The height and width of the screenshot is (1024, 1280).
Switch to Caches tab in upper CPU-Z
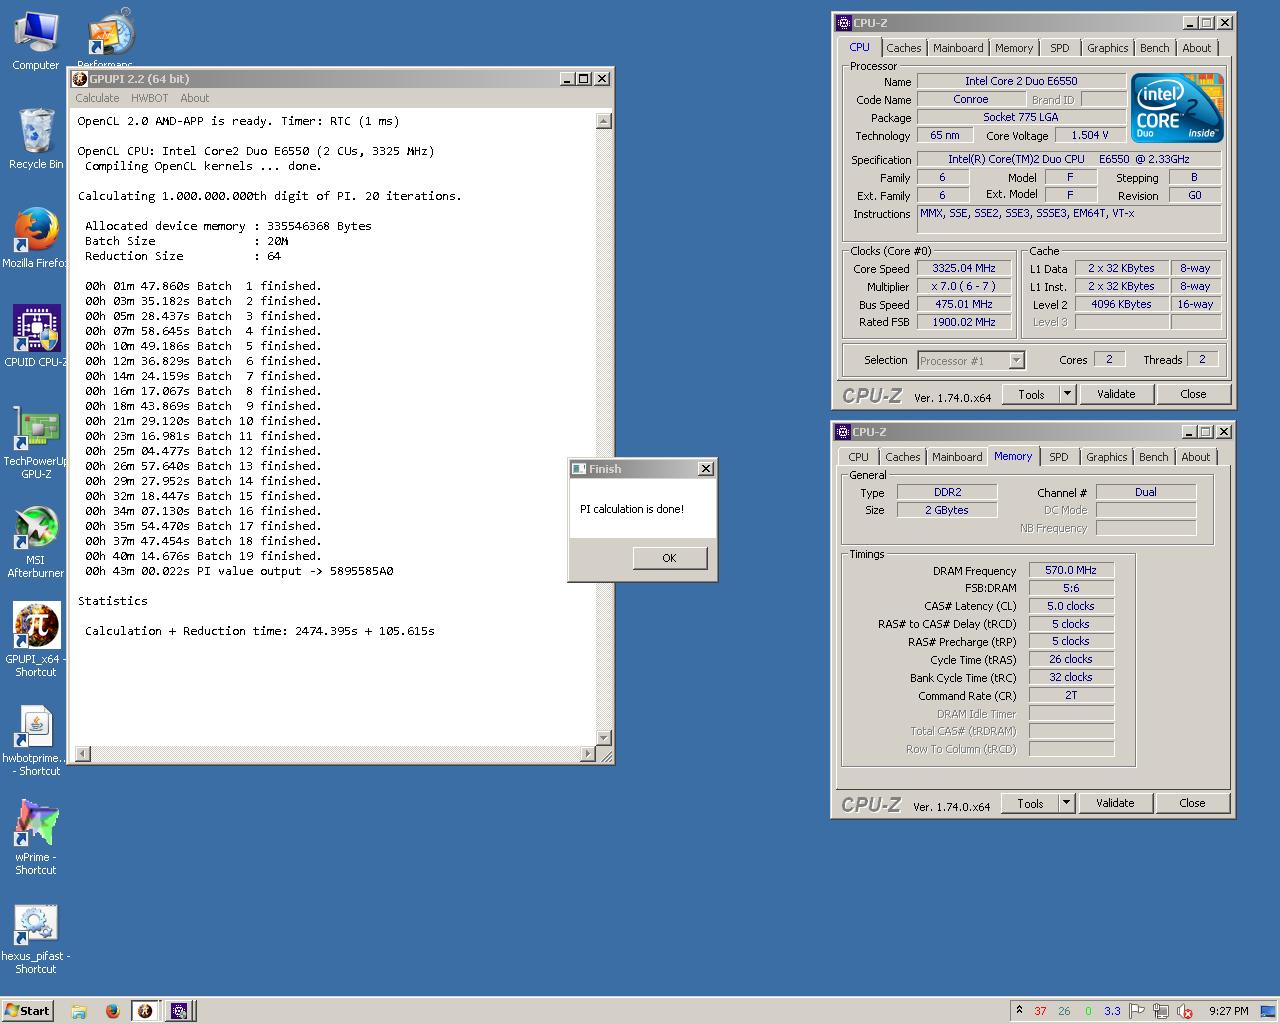coord(903,48)
